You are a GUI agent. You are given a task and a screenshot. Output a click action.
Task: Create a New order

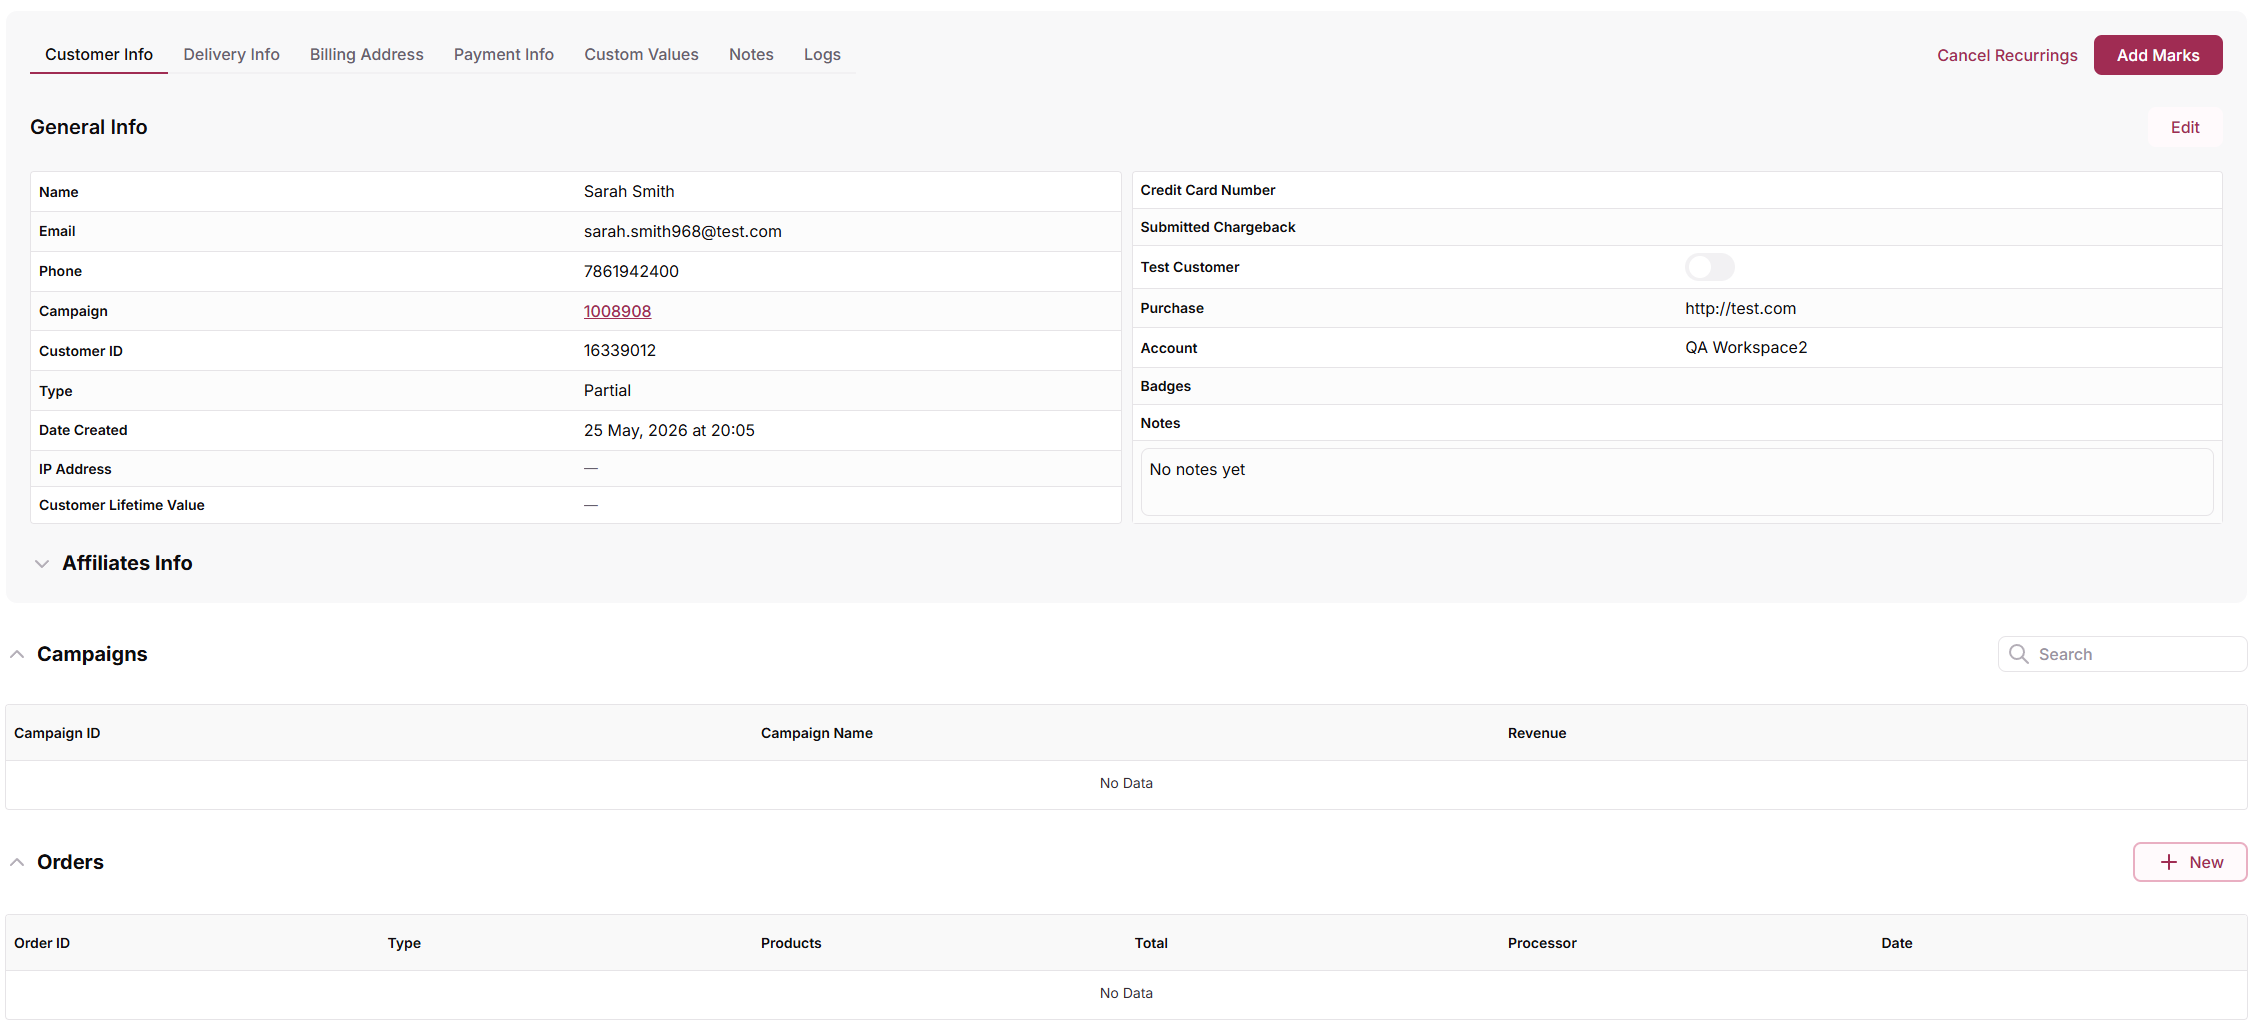2189,863
